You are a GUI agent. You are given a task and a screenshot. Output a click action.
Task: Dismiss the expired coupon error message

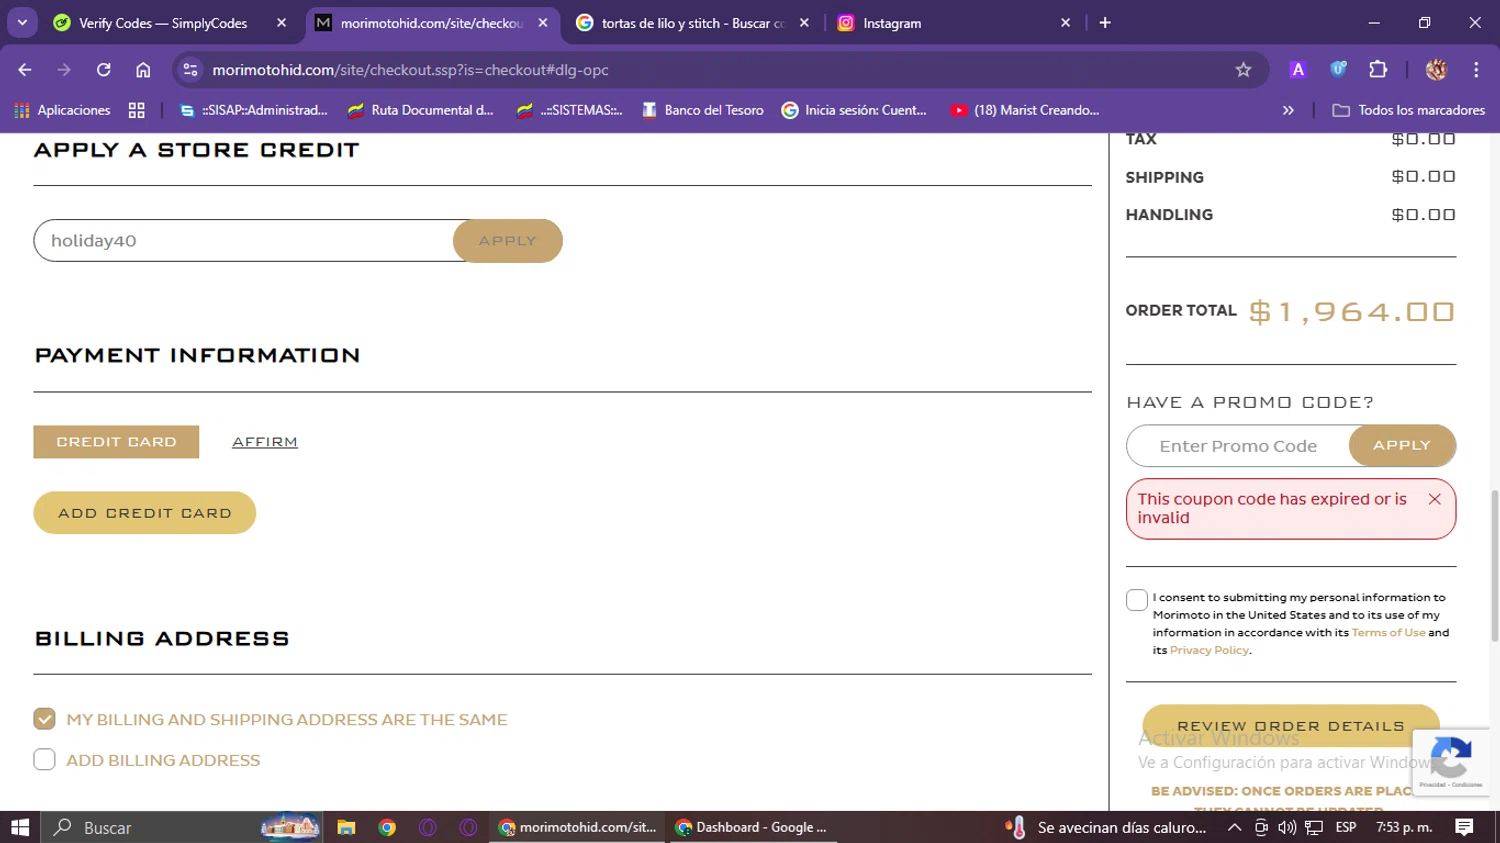click(1435, 499)
